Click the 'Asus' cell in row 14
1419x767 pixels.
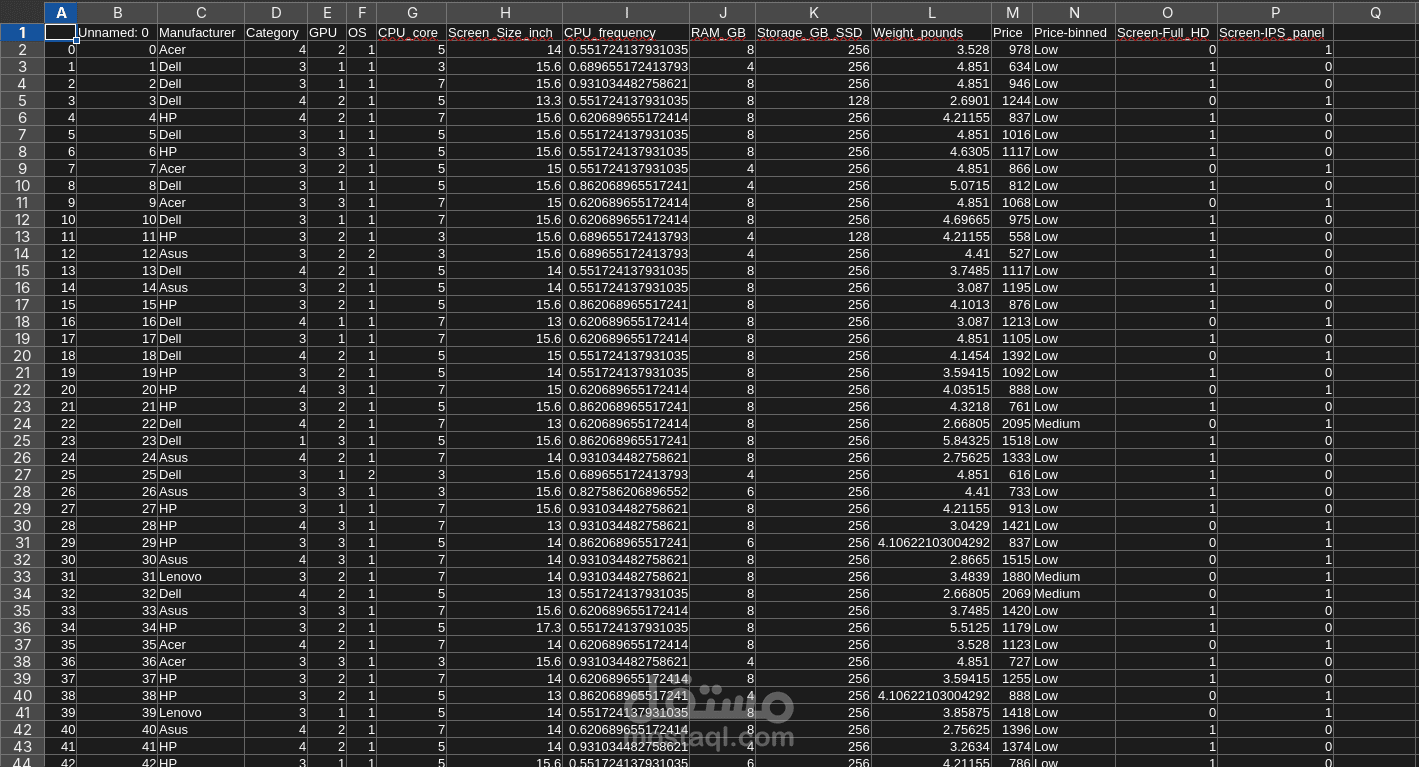201,253
